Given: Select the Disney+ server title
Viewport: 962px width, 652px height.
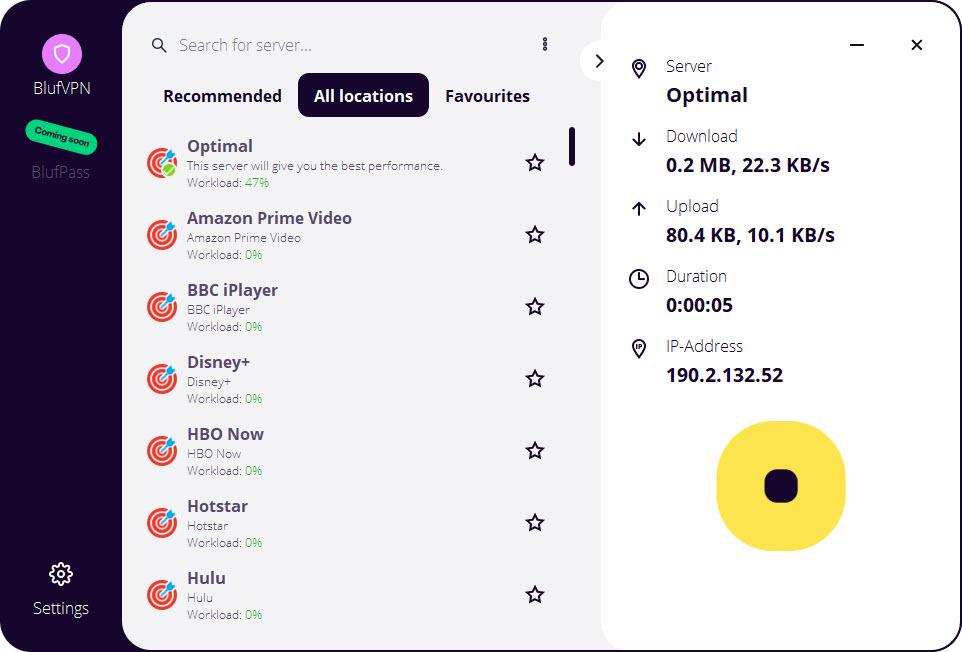Looking at the screenshot, I should pos(218,362).
